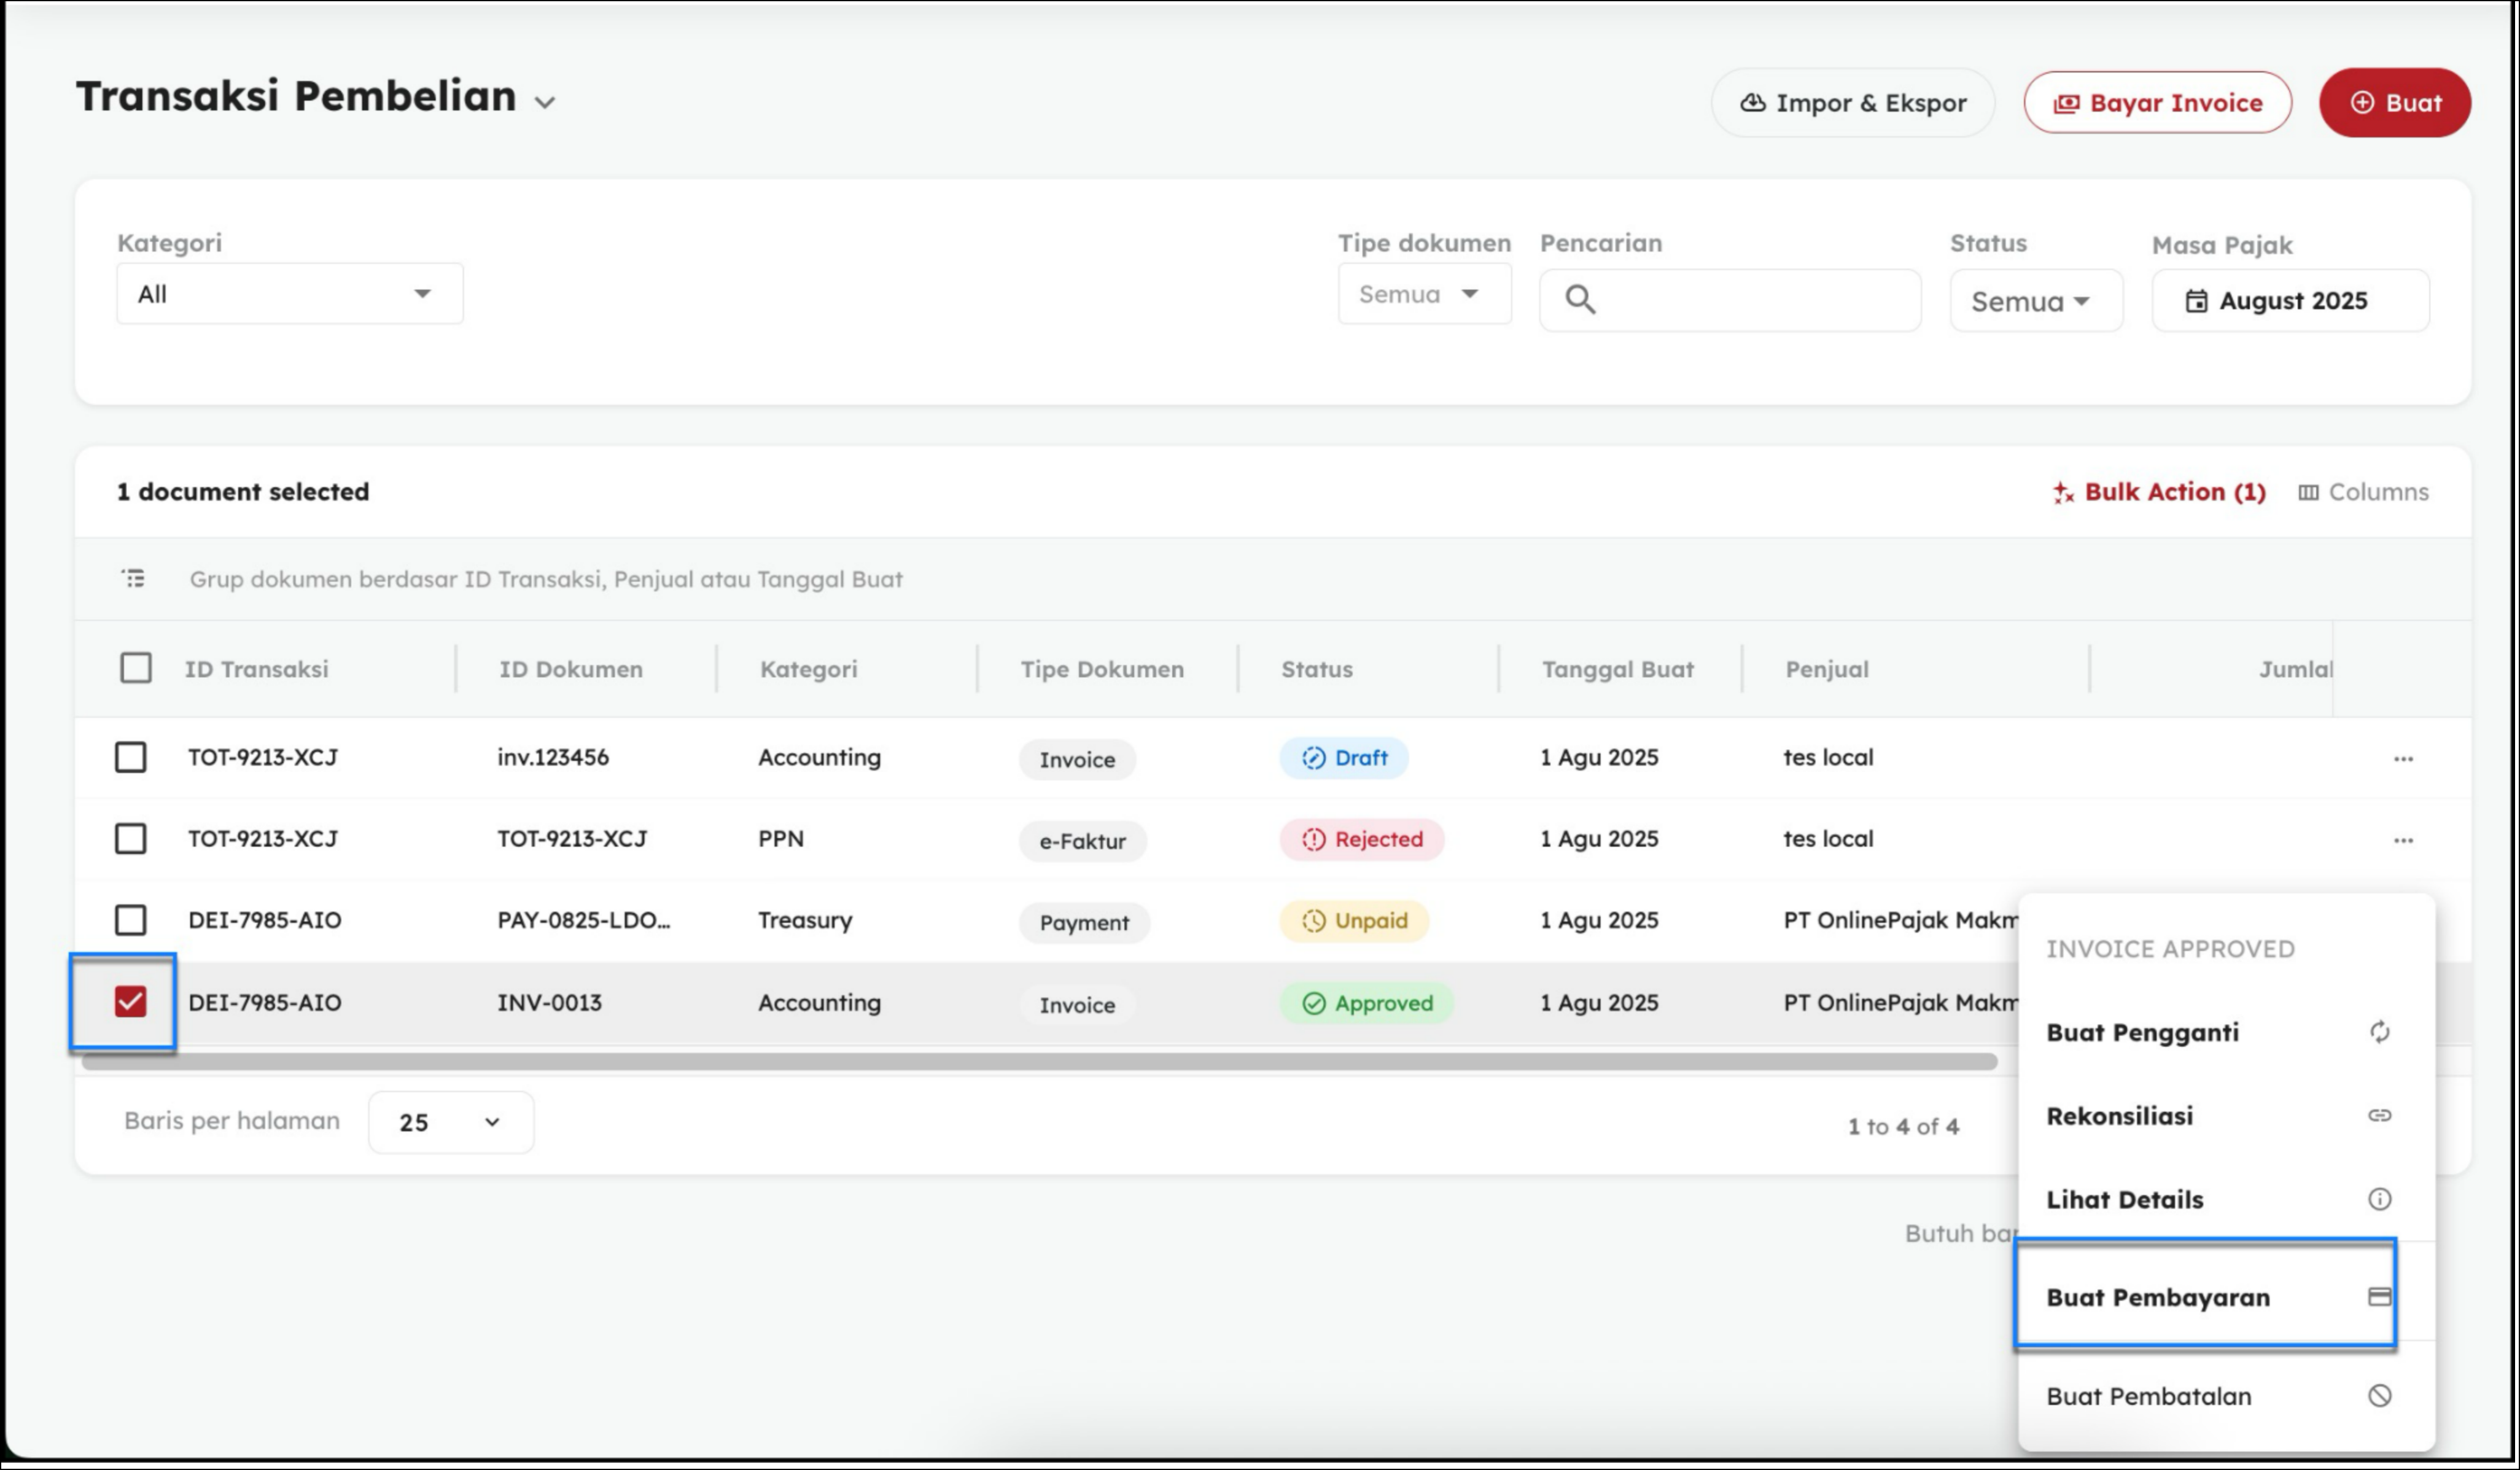Check the select-all header checkbox
This screenshot has width=2520, height=1470.
[136, 668]
